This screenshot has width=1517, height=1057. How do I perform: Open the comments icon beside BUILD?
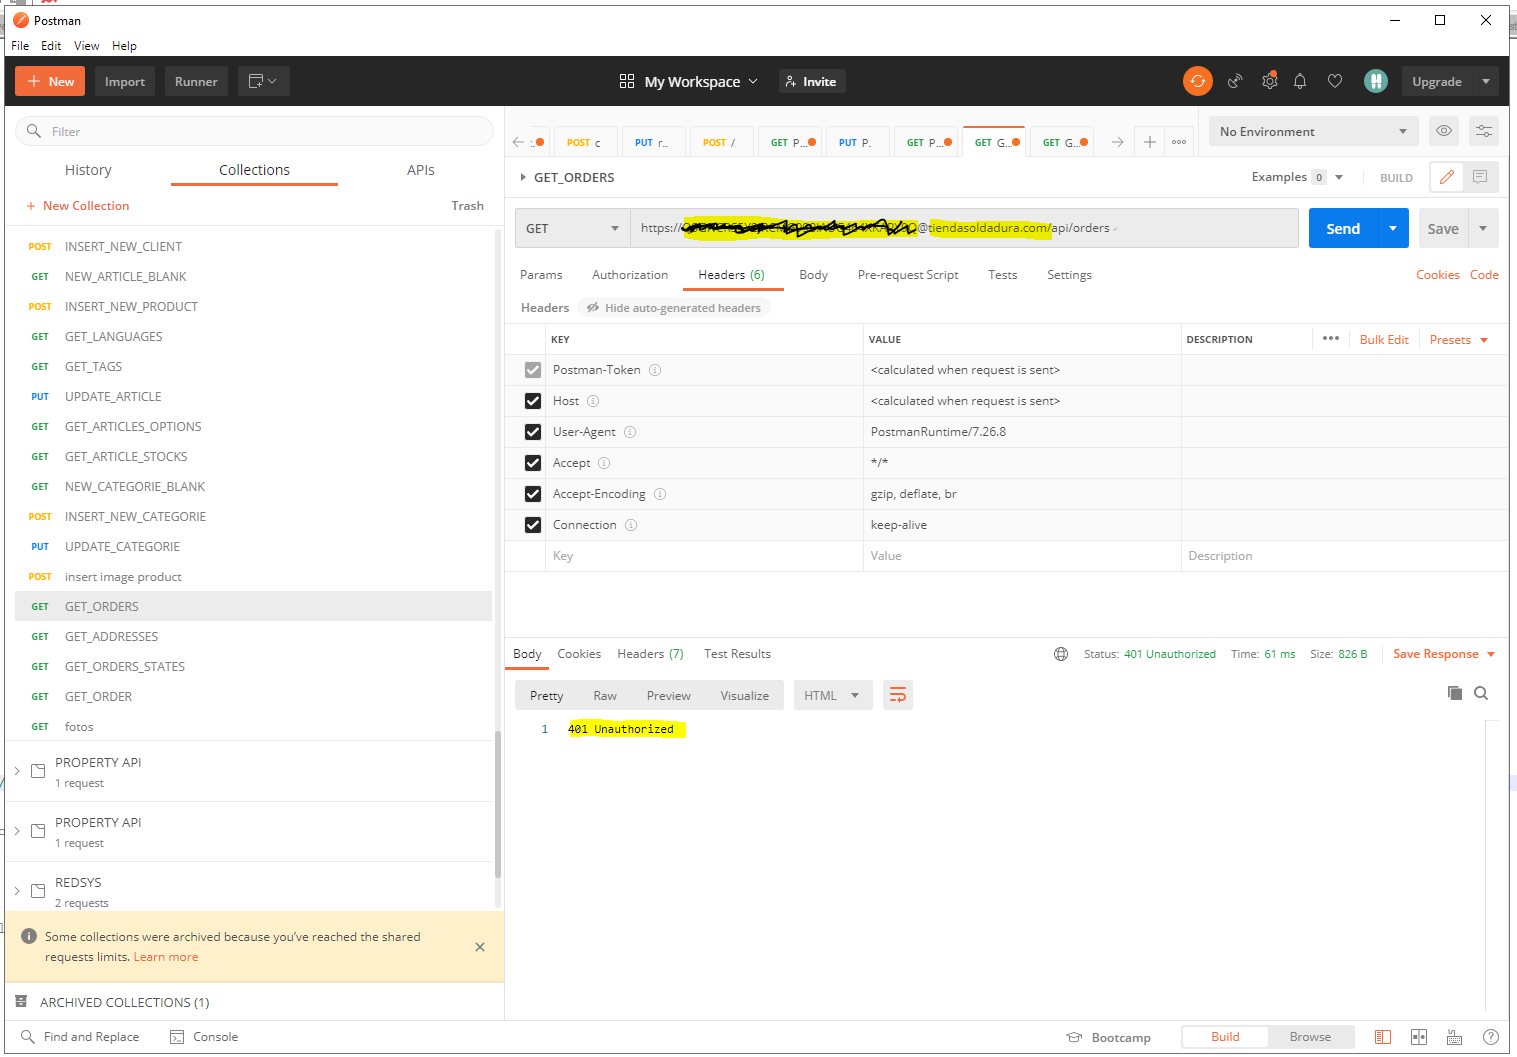[x=1480, y=177]
